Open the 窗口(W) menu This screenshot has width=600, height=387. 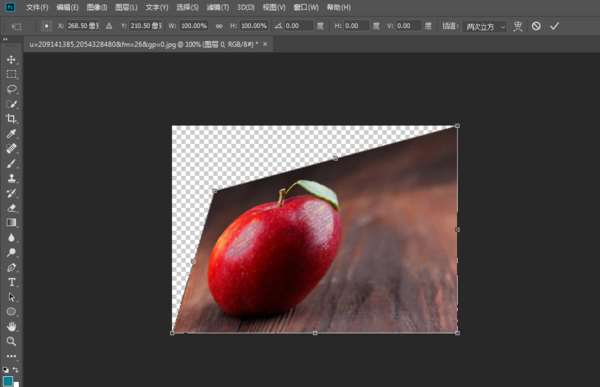pyautogui.click(x=306, y=7)
